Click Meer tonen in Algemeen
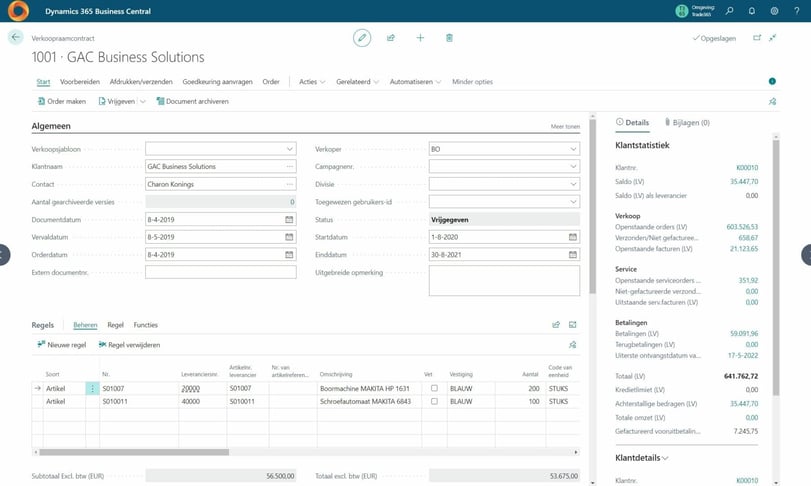 point(565,126)
